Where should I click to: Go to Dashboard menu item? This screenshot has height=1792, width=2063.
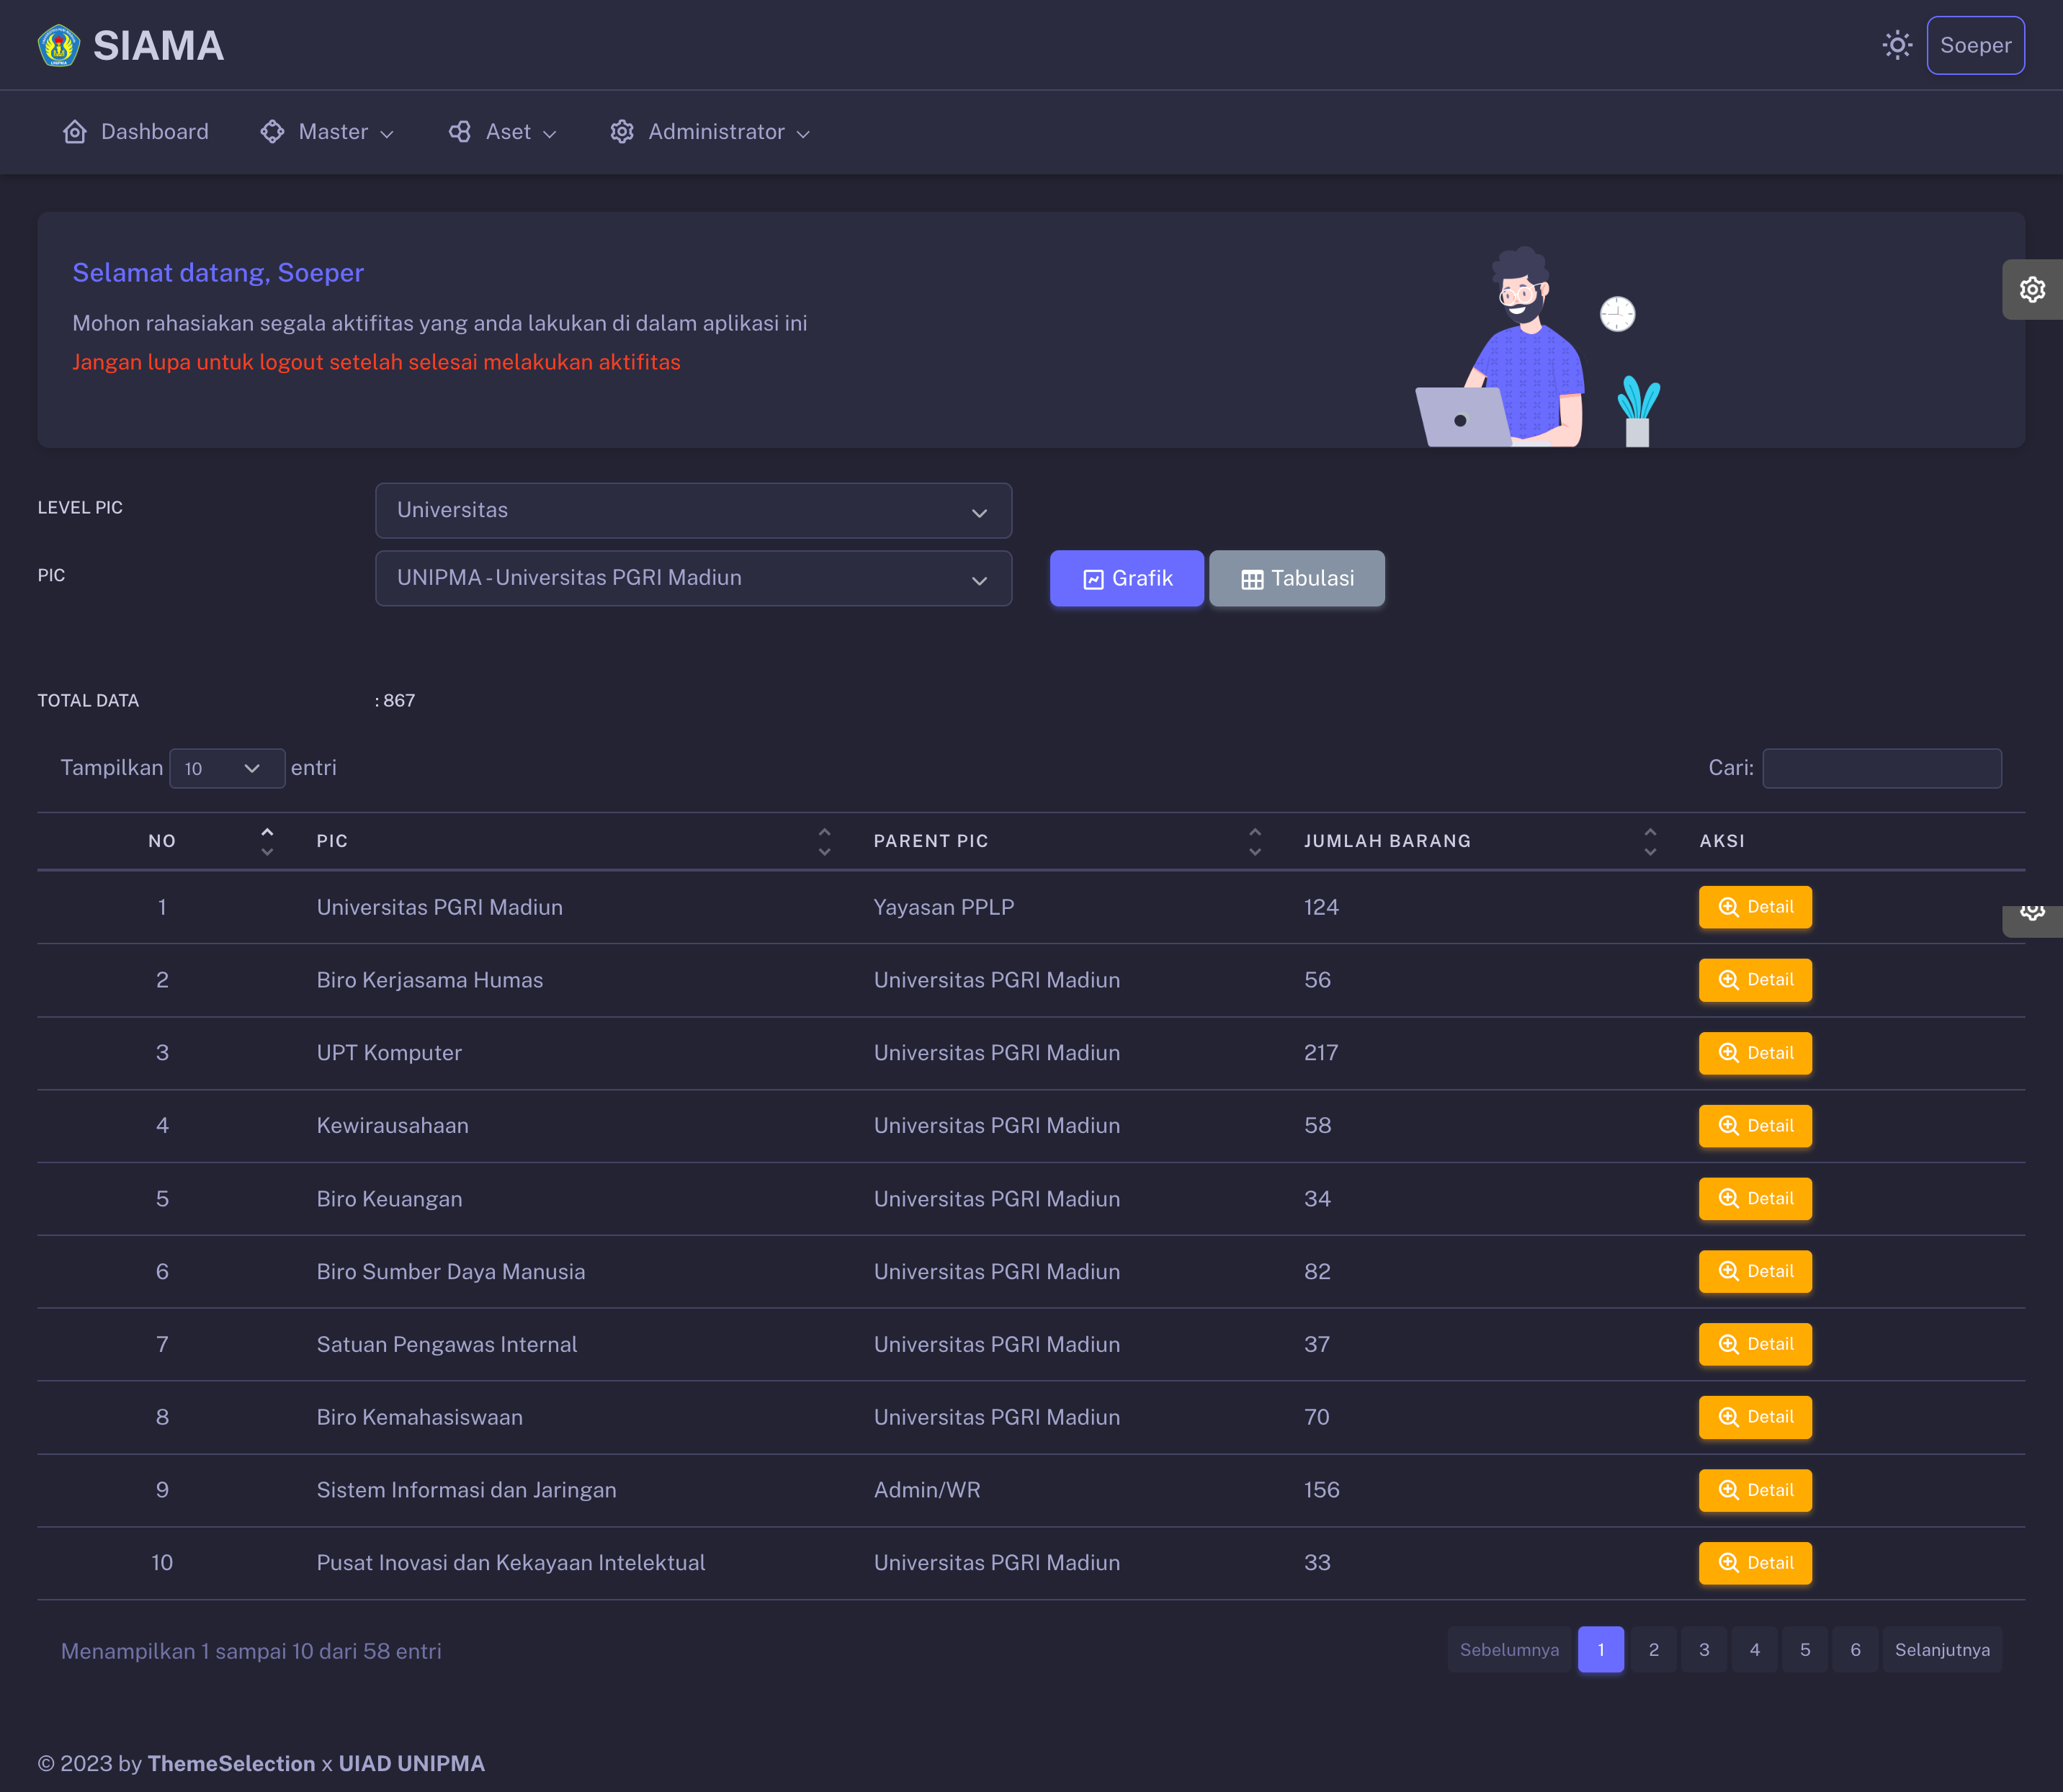point(136,132)
